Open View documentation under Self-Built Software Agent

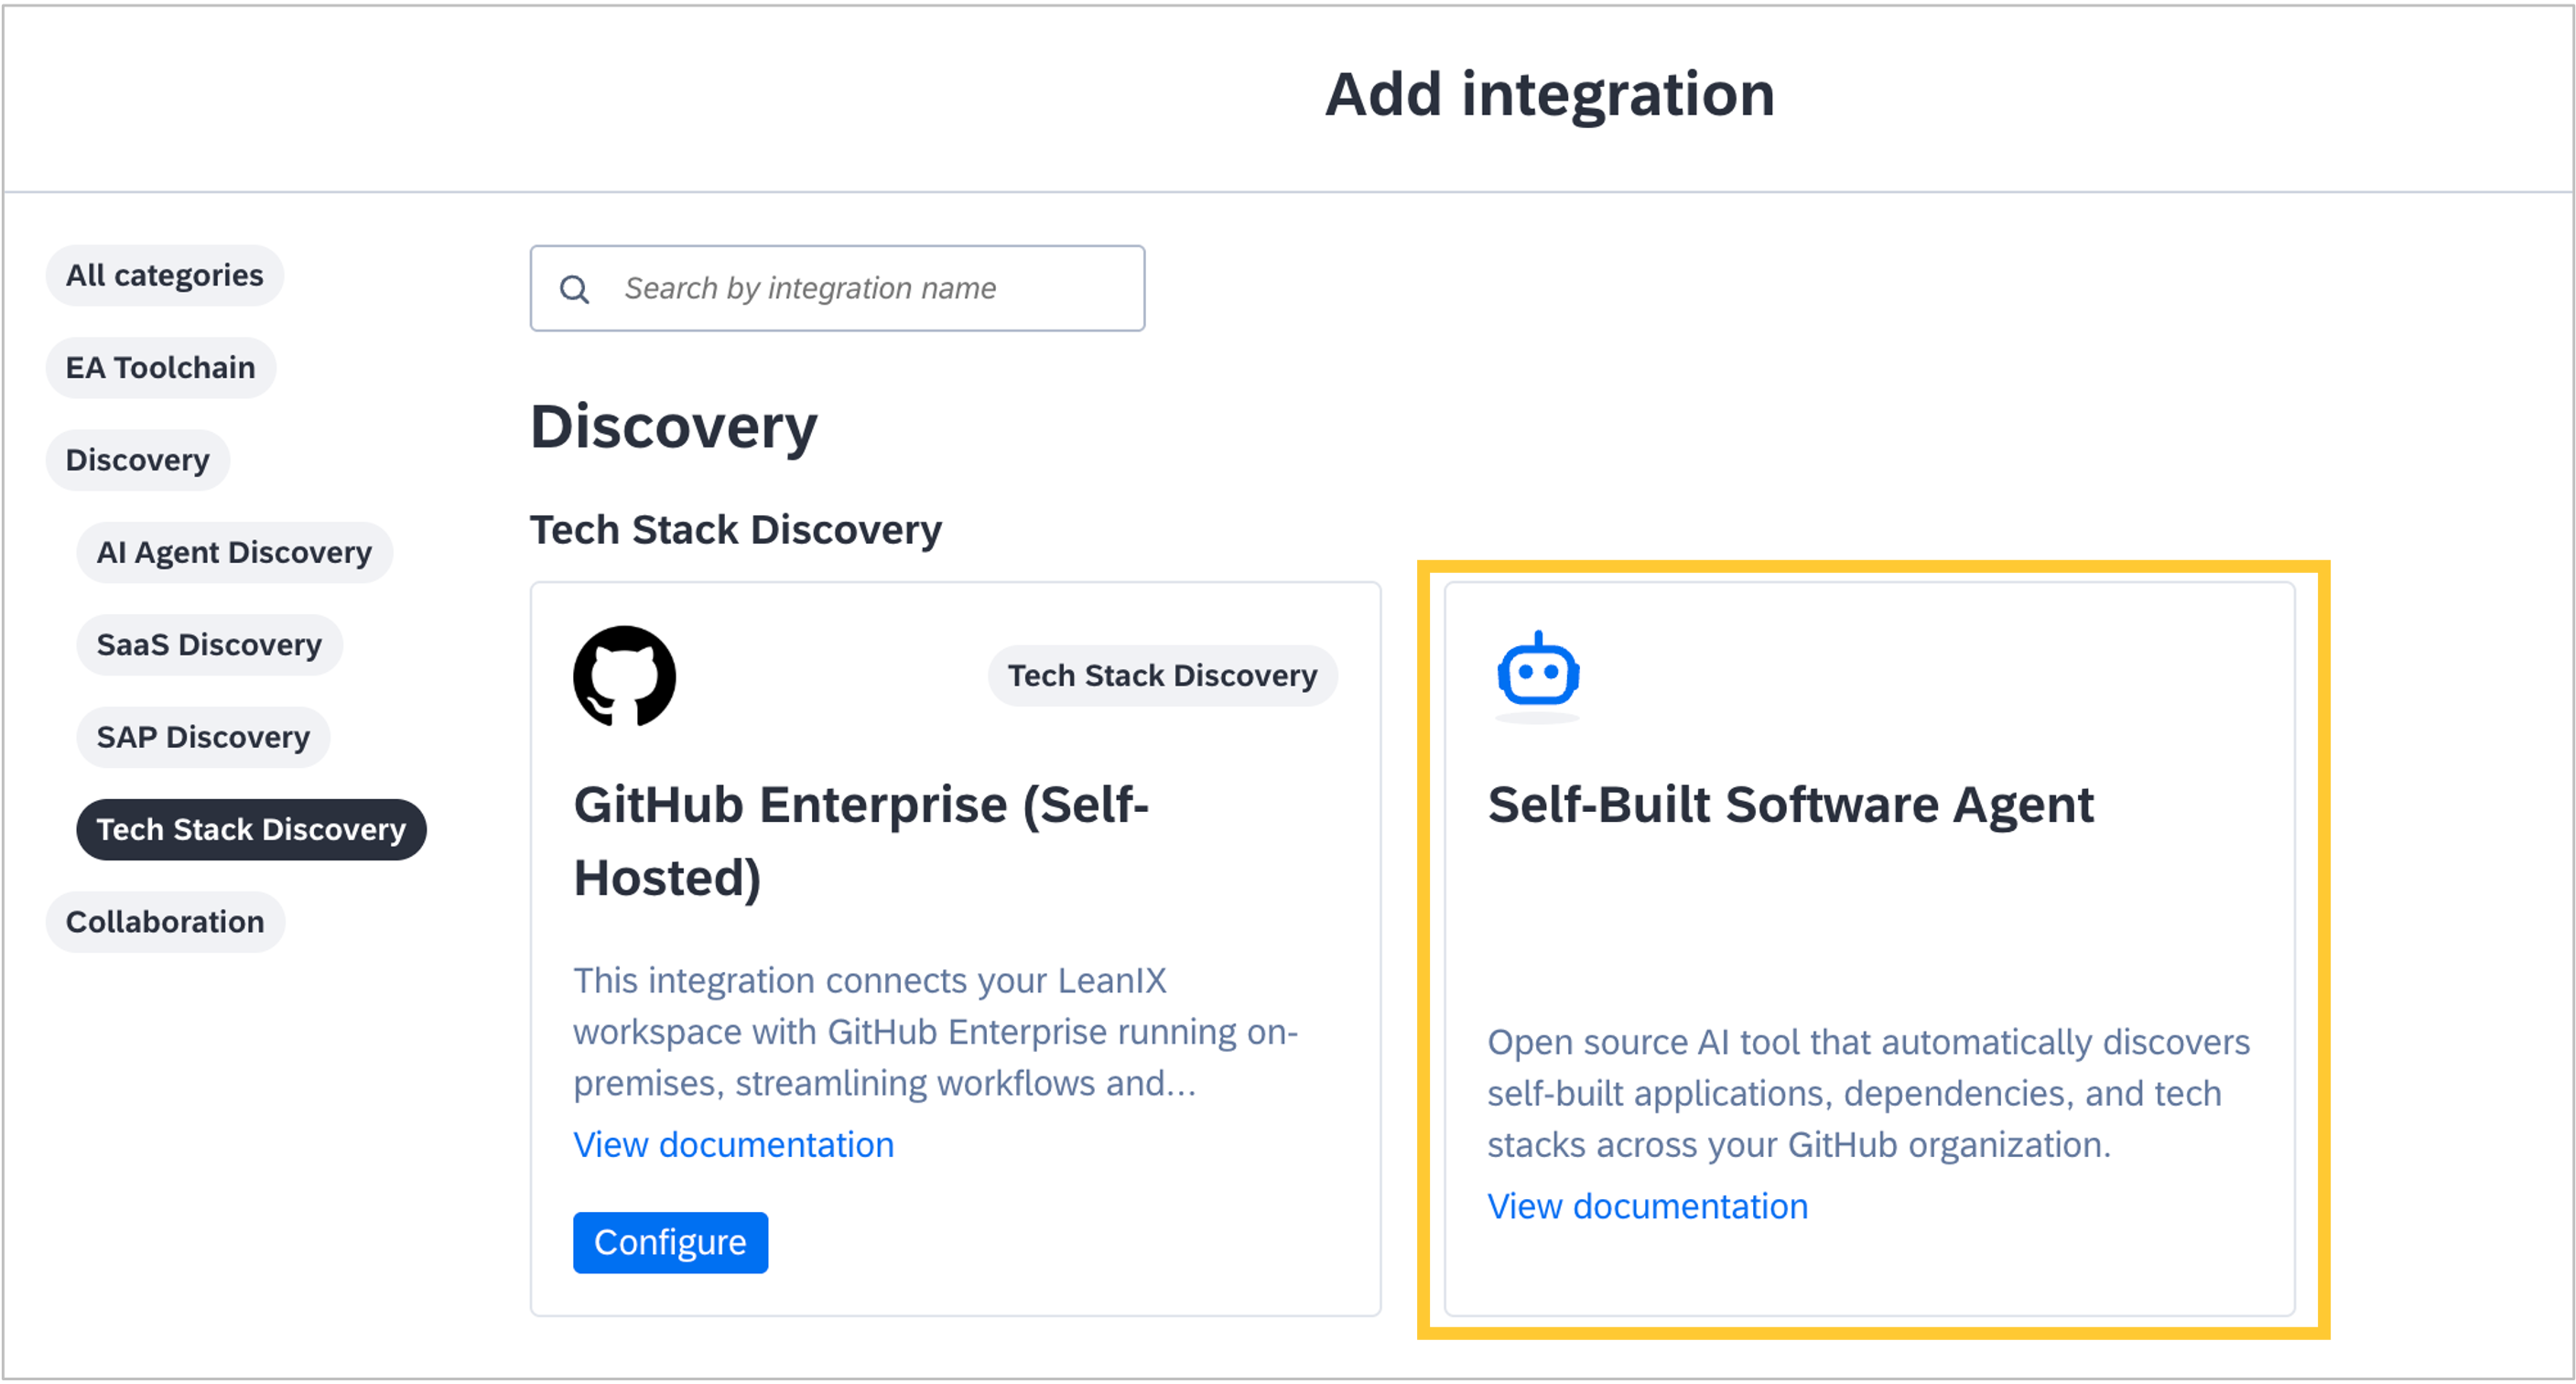pyautogui.click(x=1647, y=1206)
